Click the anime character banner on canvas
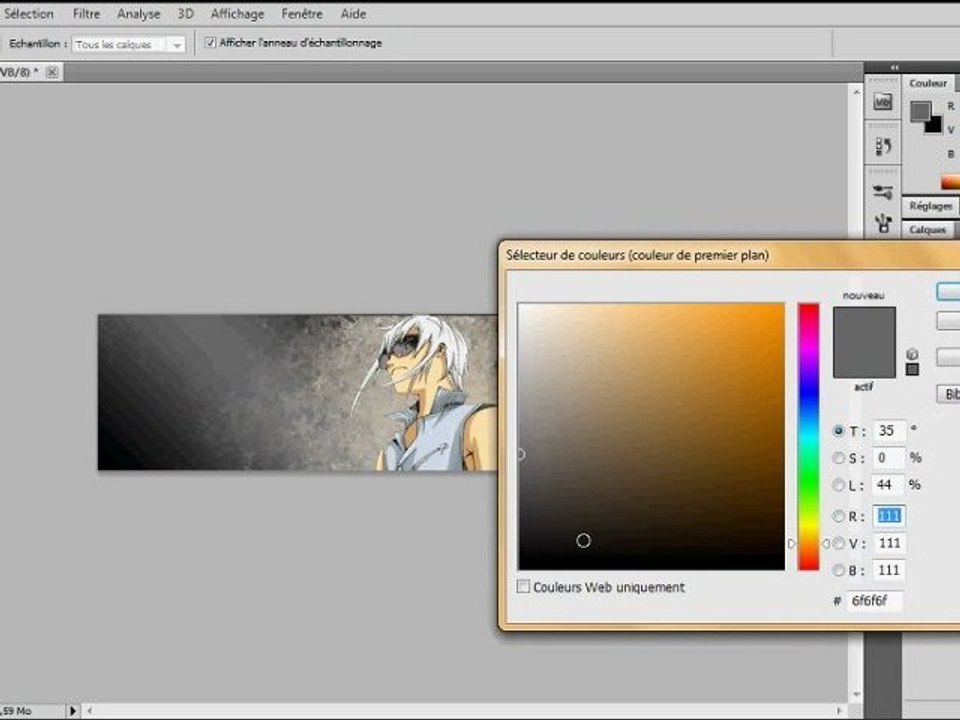This screenshot has height=720, width=960. pos(298,392)
